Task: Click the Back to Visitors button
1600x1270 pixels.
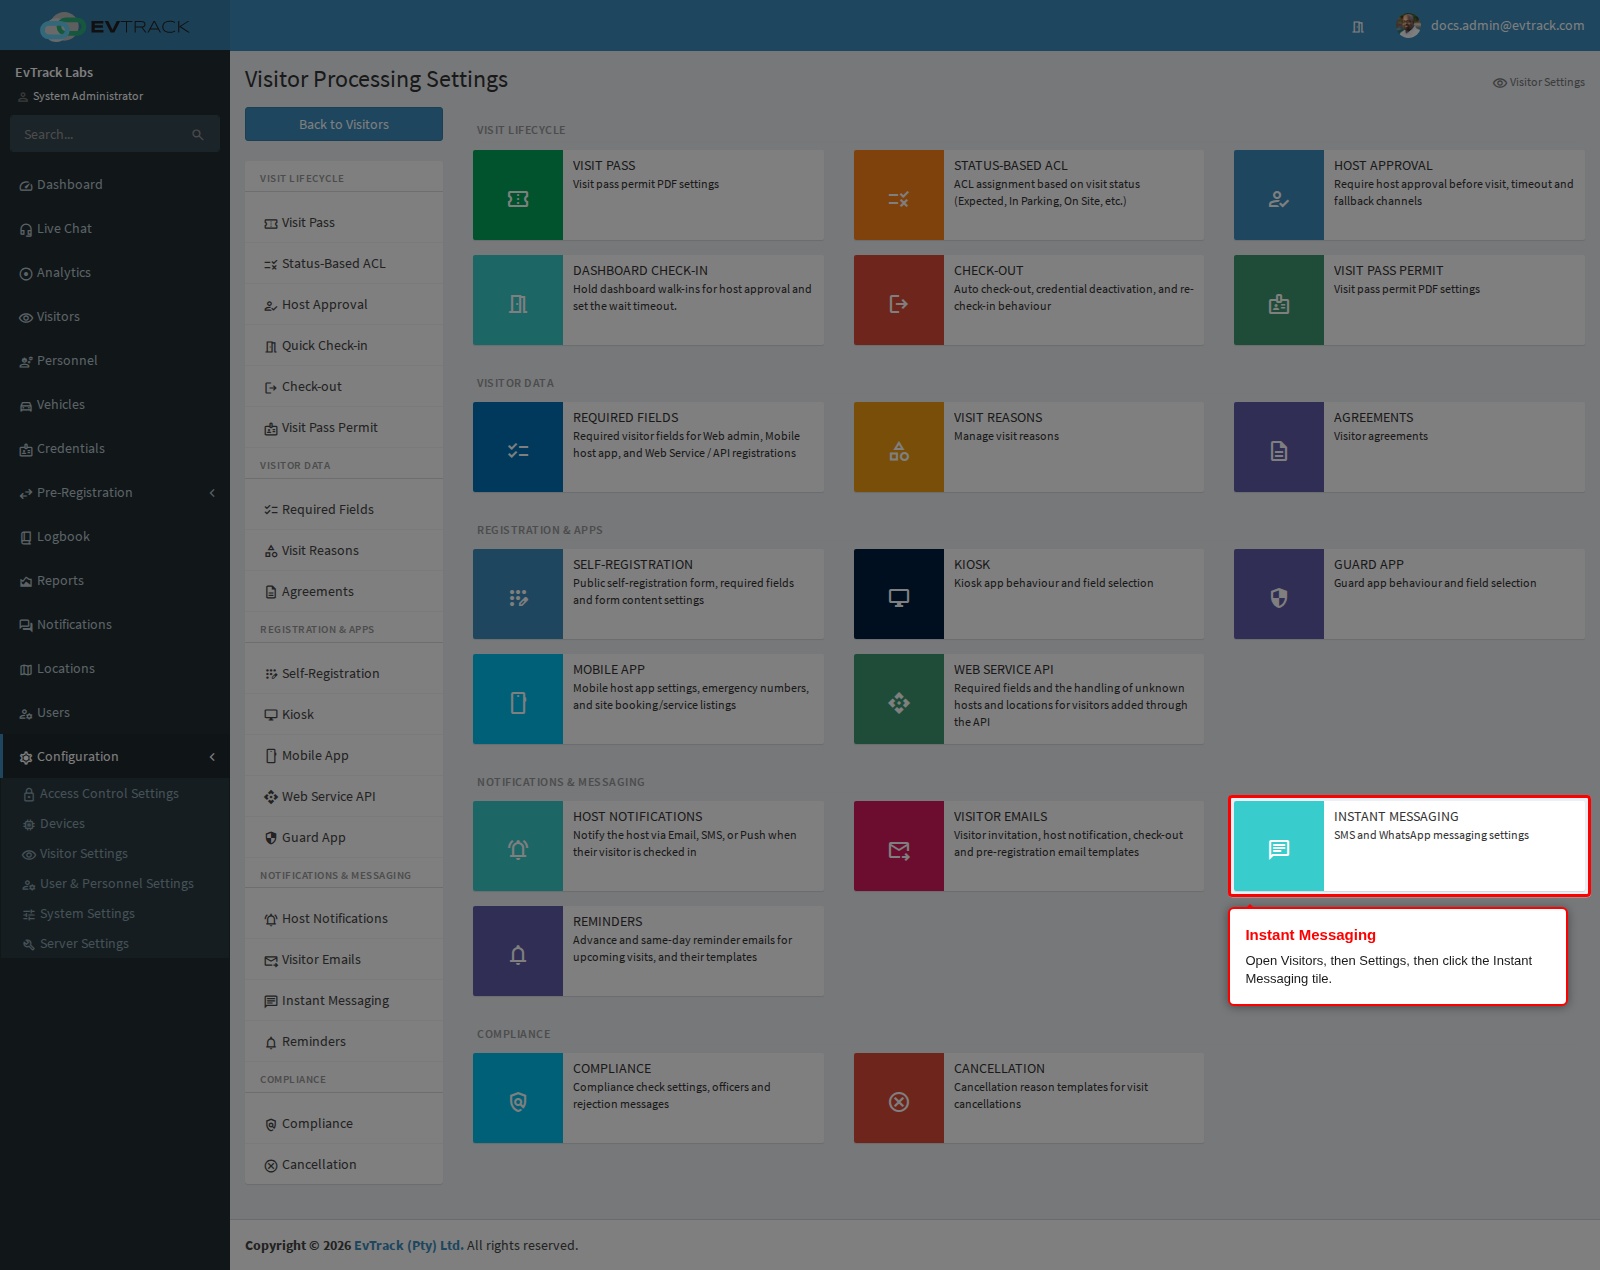Action: (344, 124)
